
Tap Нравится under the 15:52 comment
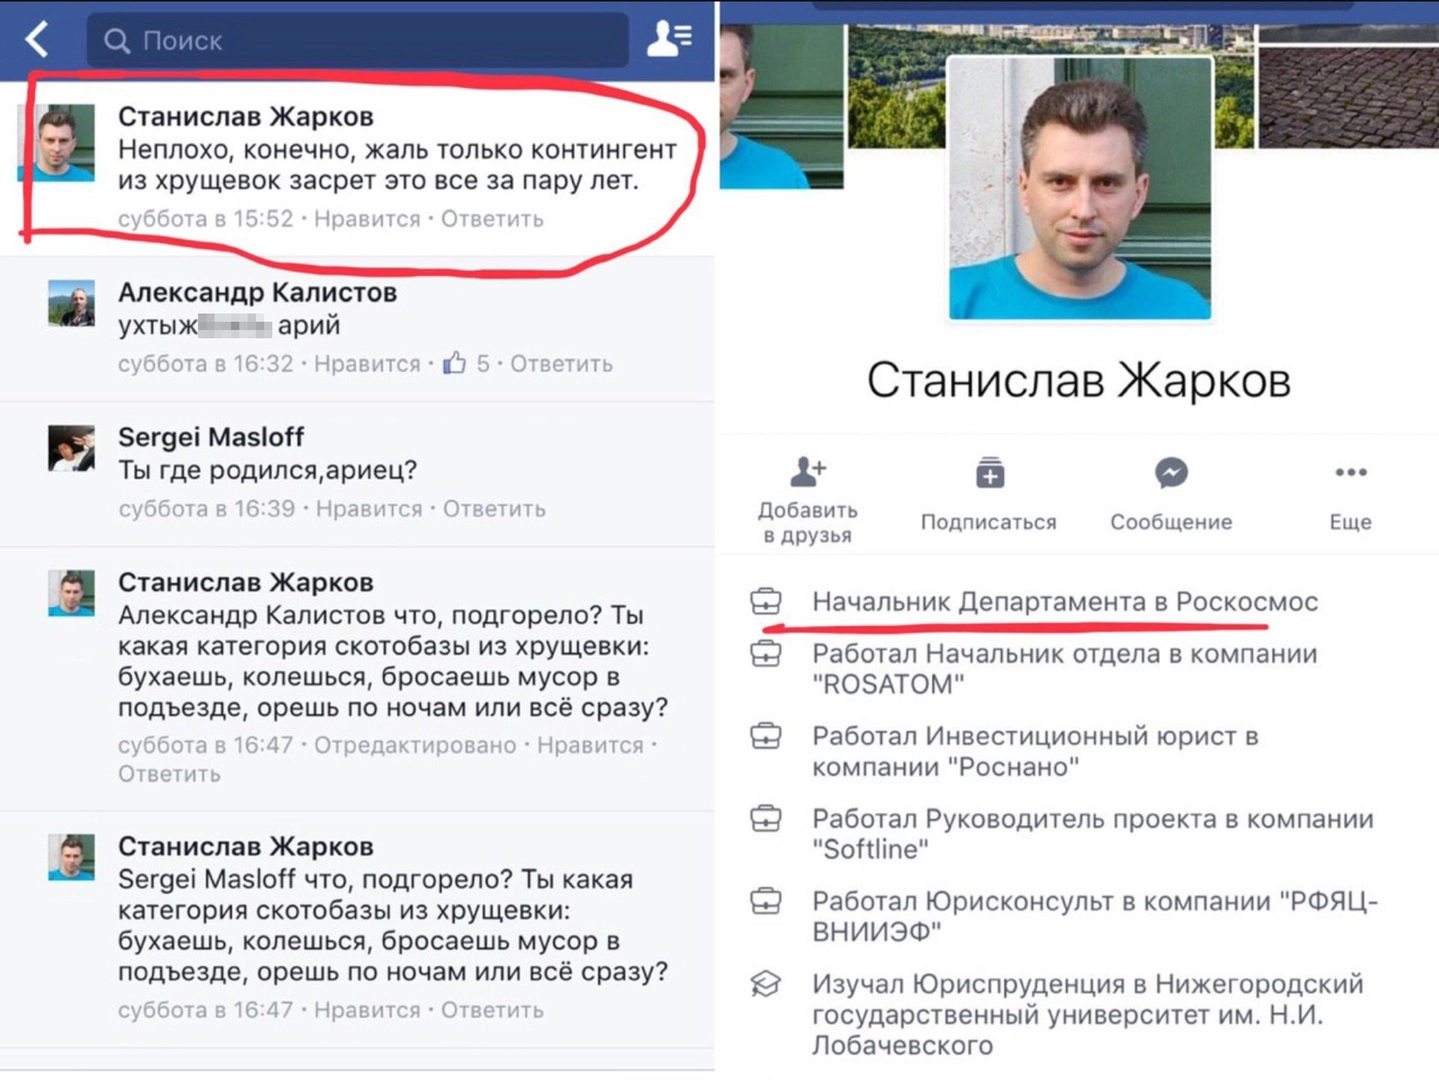tap(367, 219)
